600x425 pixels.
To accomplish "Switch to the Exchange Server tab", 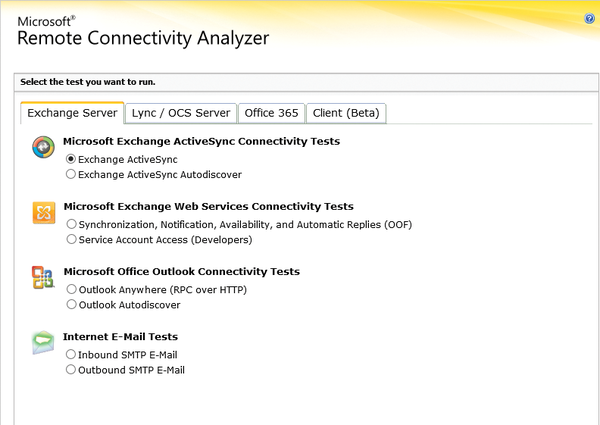I will tap(72, 113).
